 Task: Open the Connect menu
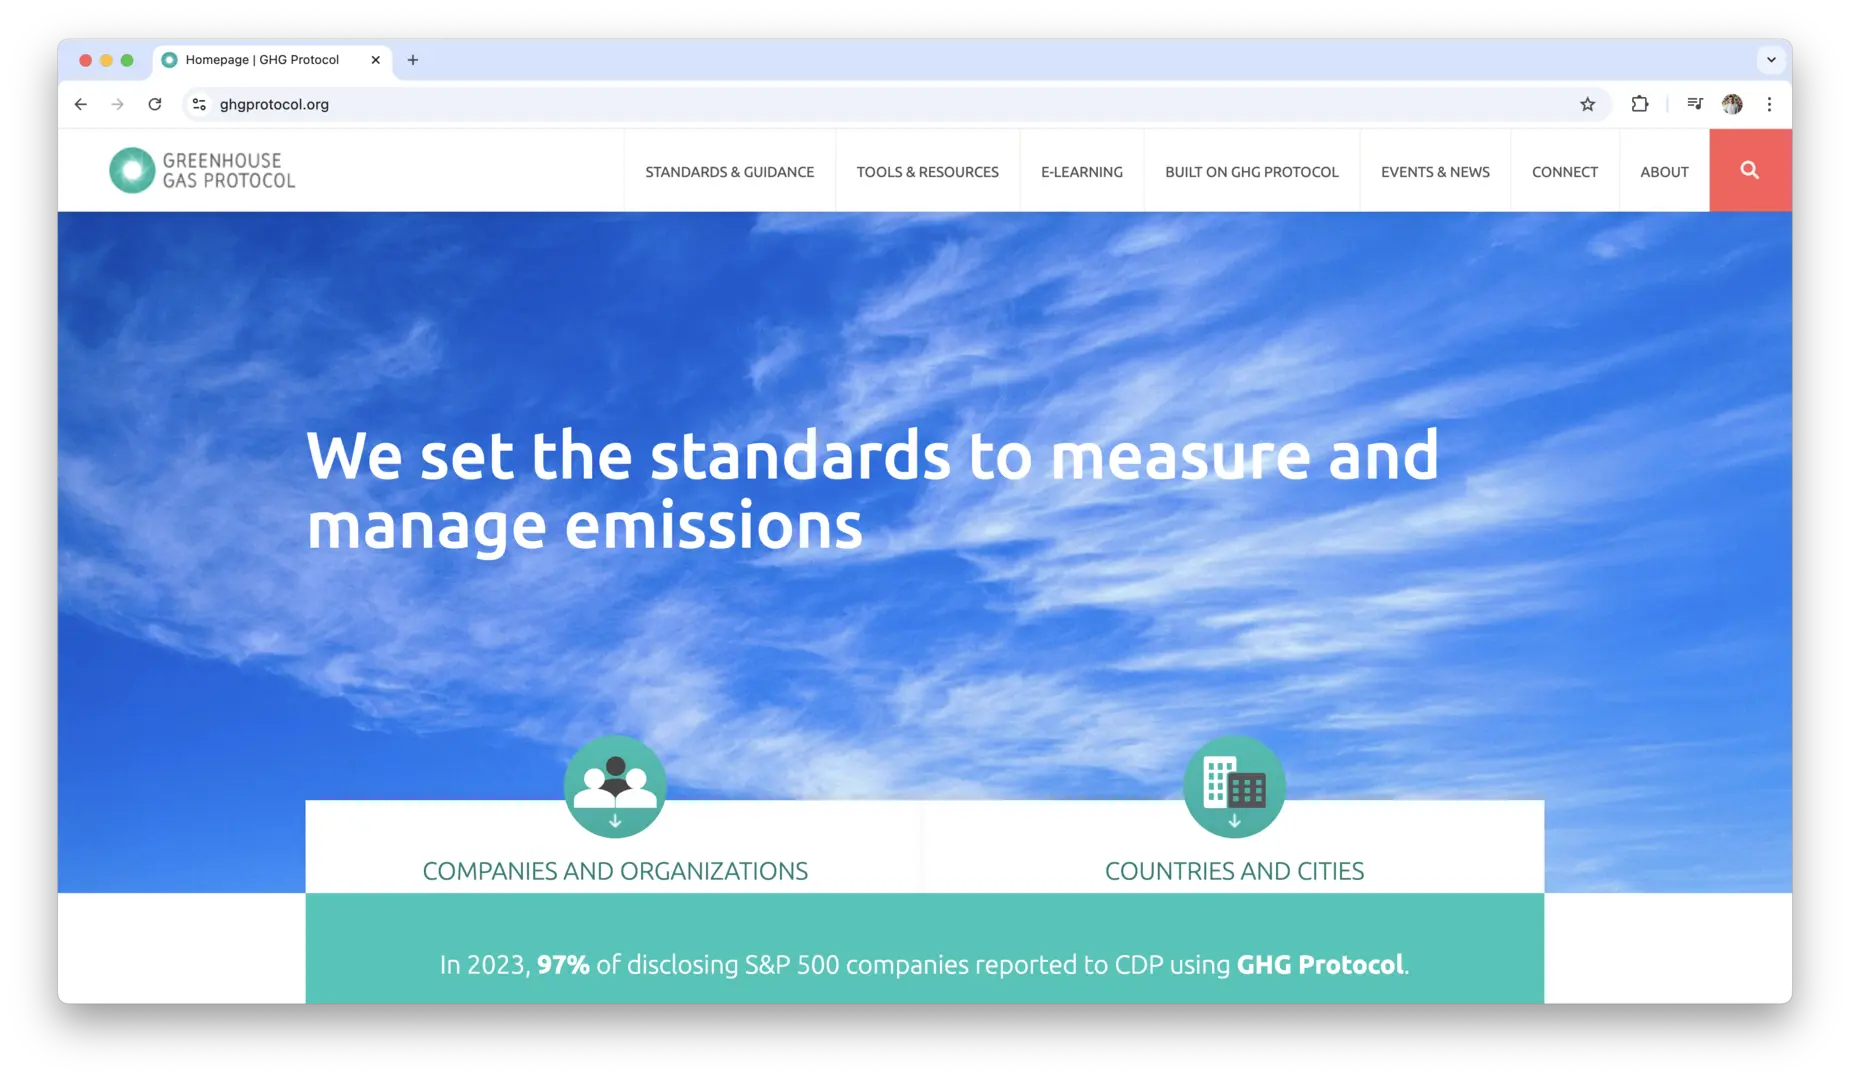pyautogui.click(x=1565, y=172)
